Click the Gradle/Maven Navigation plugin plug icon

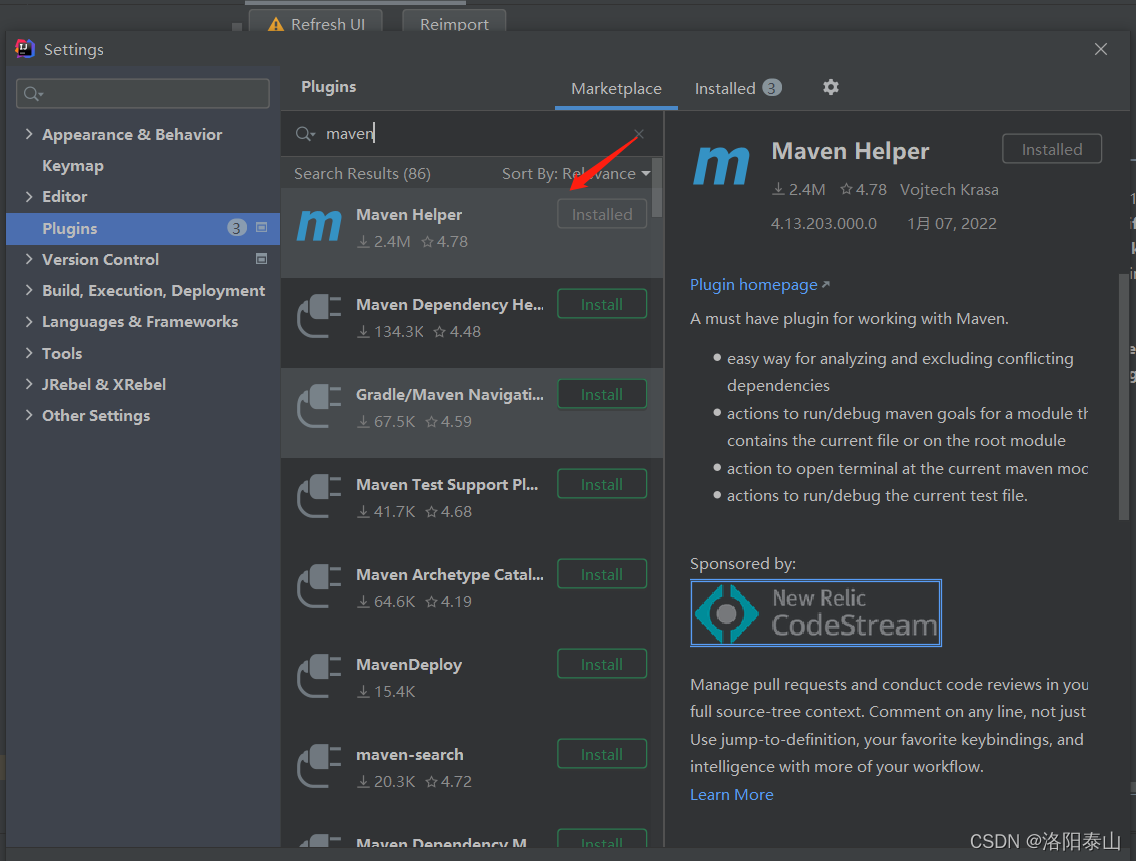(x=320, y=406)
